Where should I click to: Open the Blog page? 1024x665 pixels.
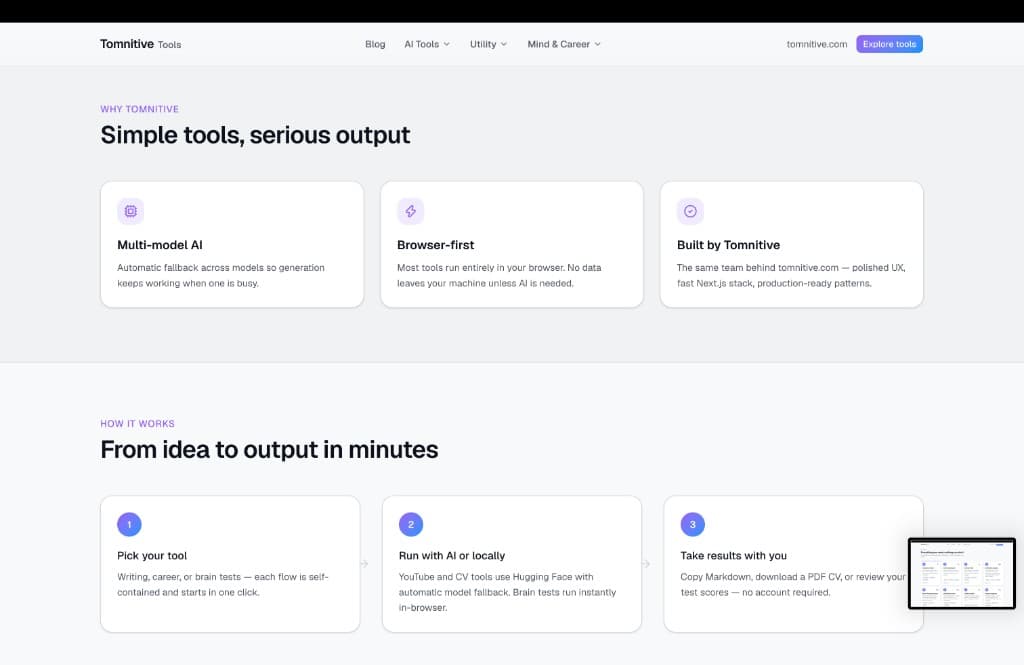tap(375, 44)
